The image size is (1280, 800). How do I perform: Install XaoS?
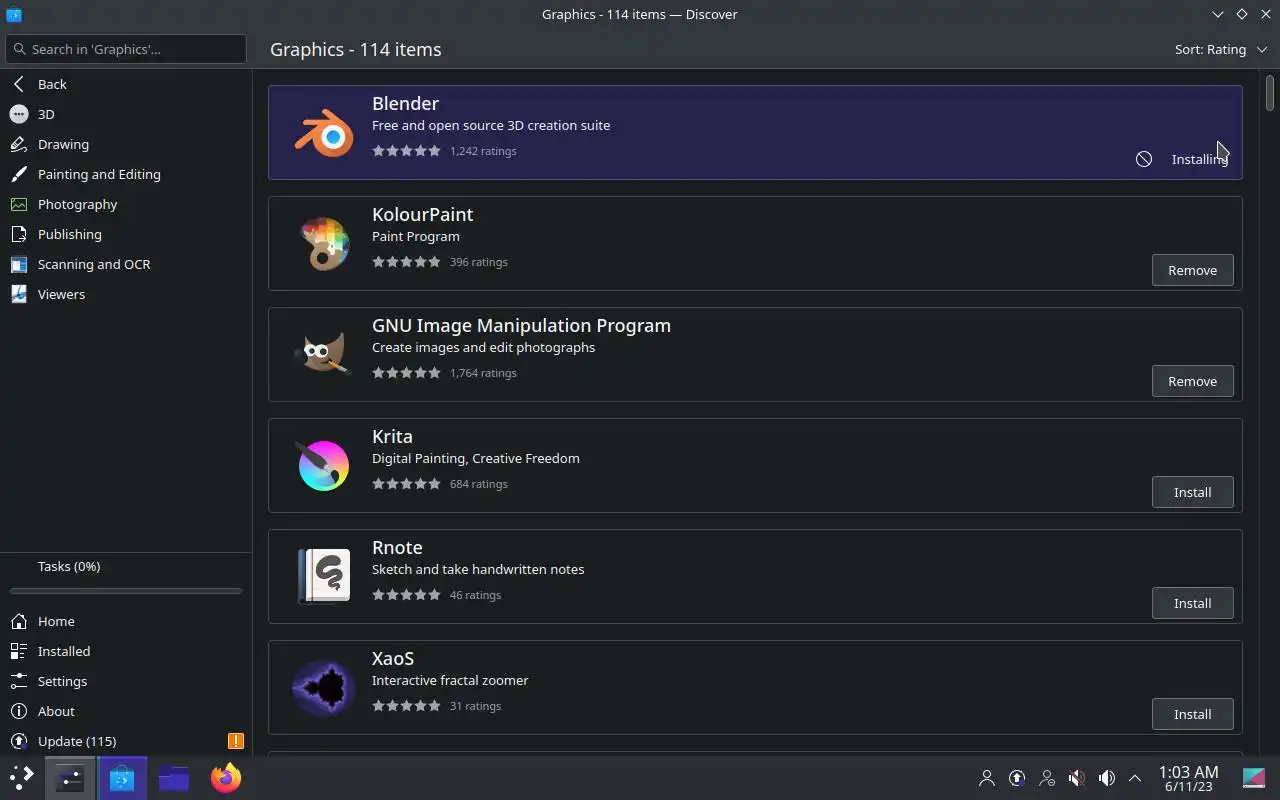[1192, 714]
